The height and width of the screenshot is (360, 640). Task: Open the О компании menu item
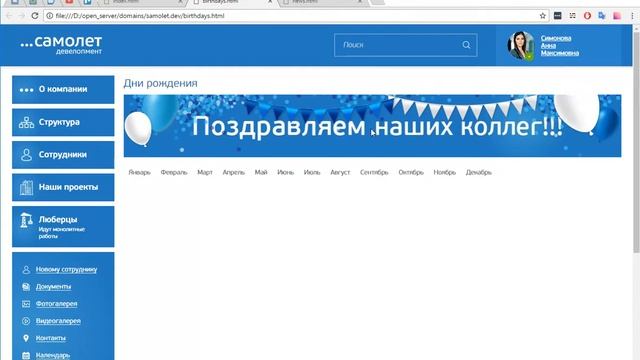pyautogui.click(x=63, y=89)
